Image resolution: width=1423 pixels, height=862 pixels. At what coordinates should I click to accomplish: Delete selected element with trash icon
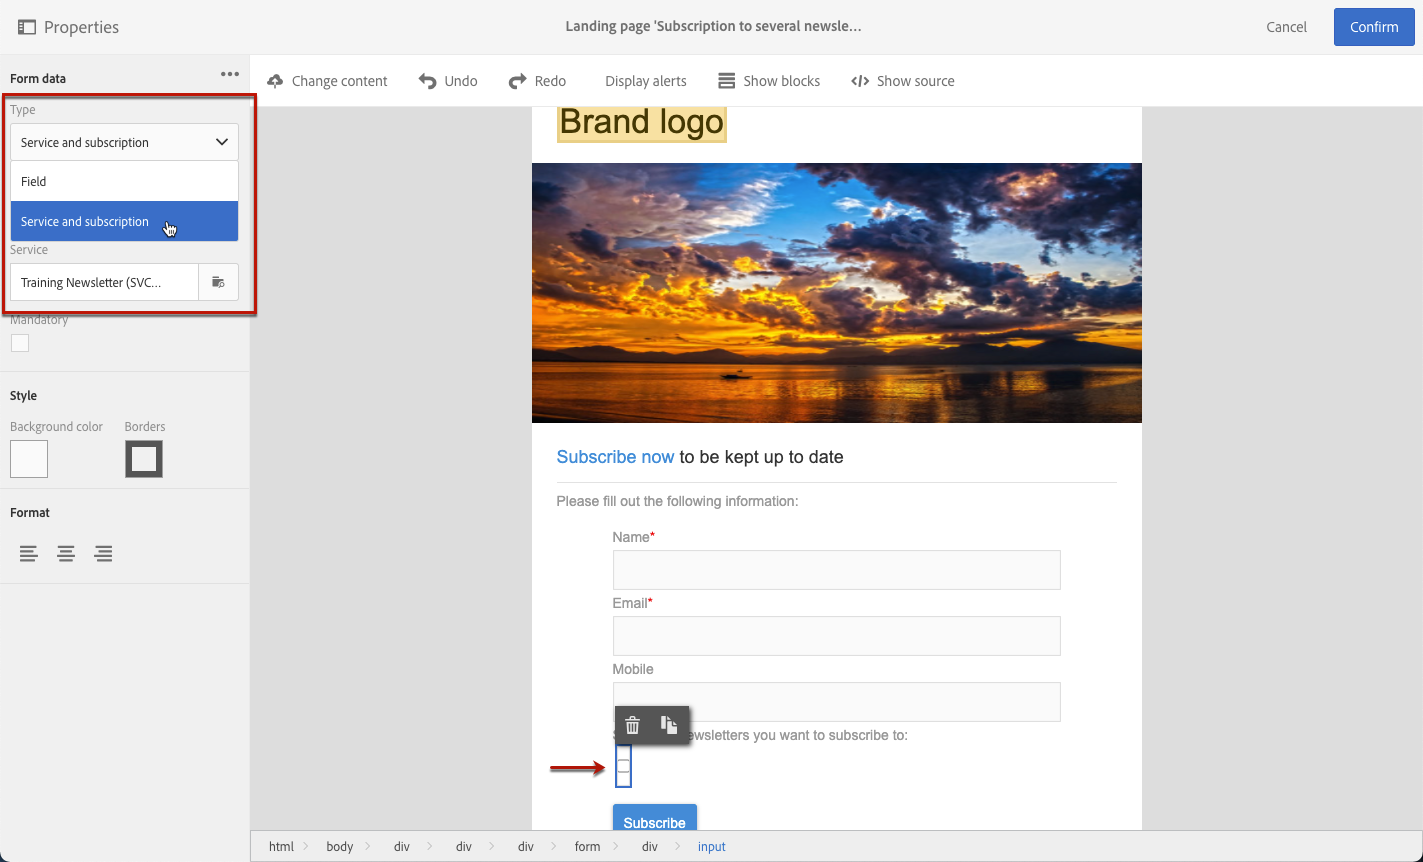(632, 726)
